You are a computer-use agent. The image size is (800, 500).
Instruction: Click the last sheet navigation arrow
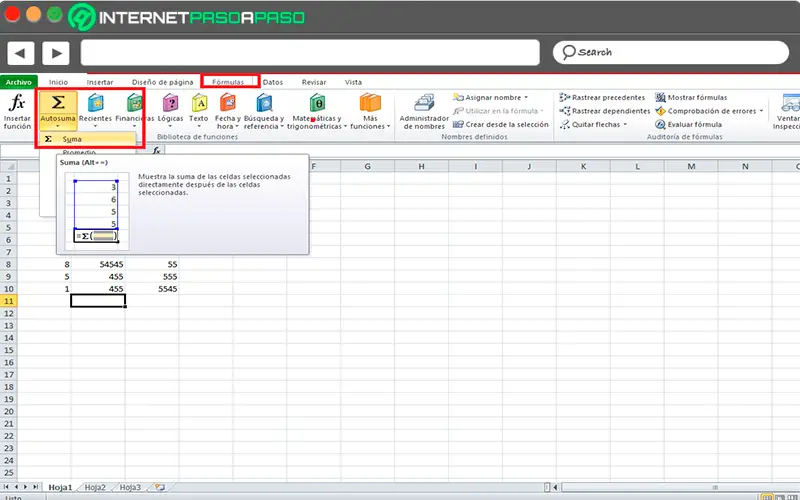[34, 487]
